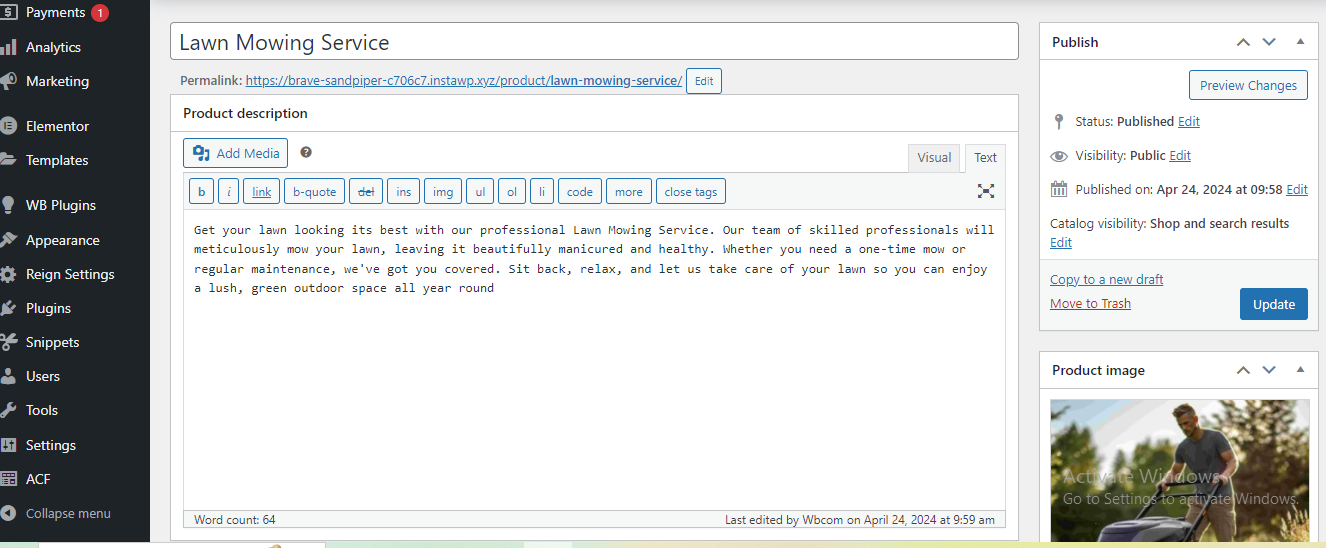Open Reign Settings menu item
This screenshot has width=1326, height=548.
coord(70,274)
